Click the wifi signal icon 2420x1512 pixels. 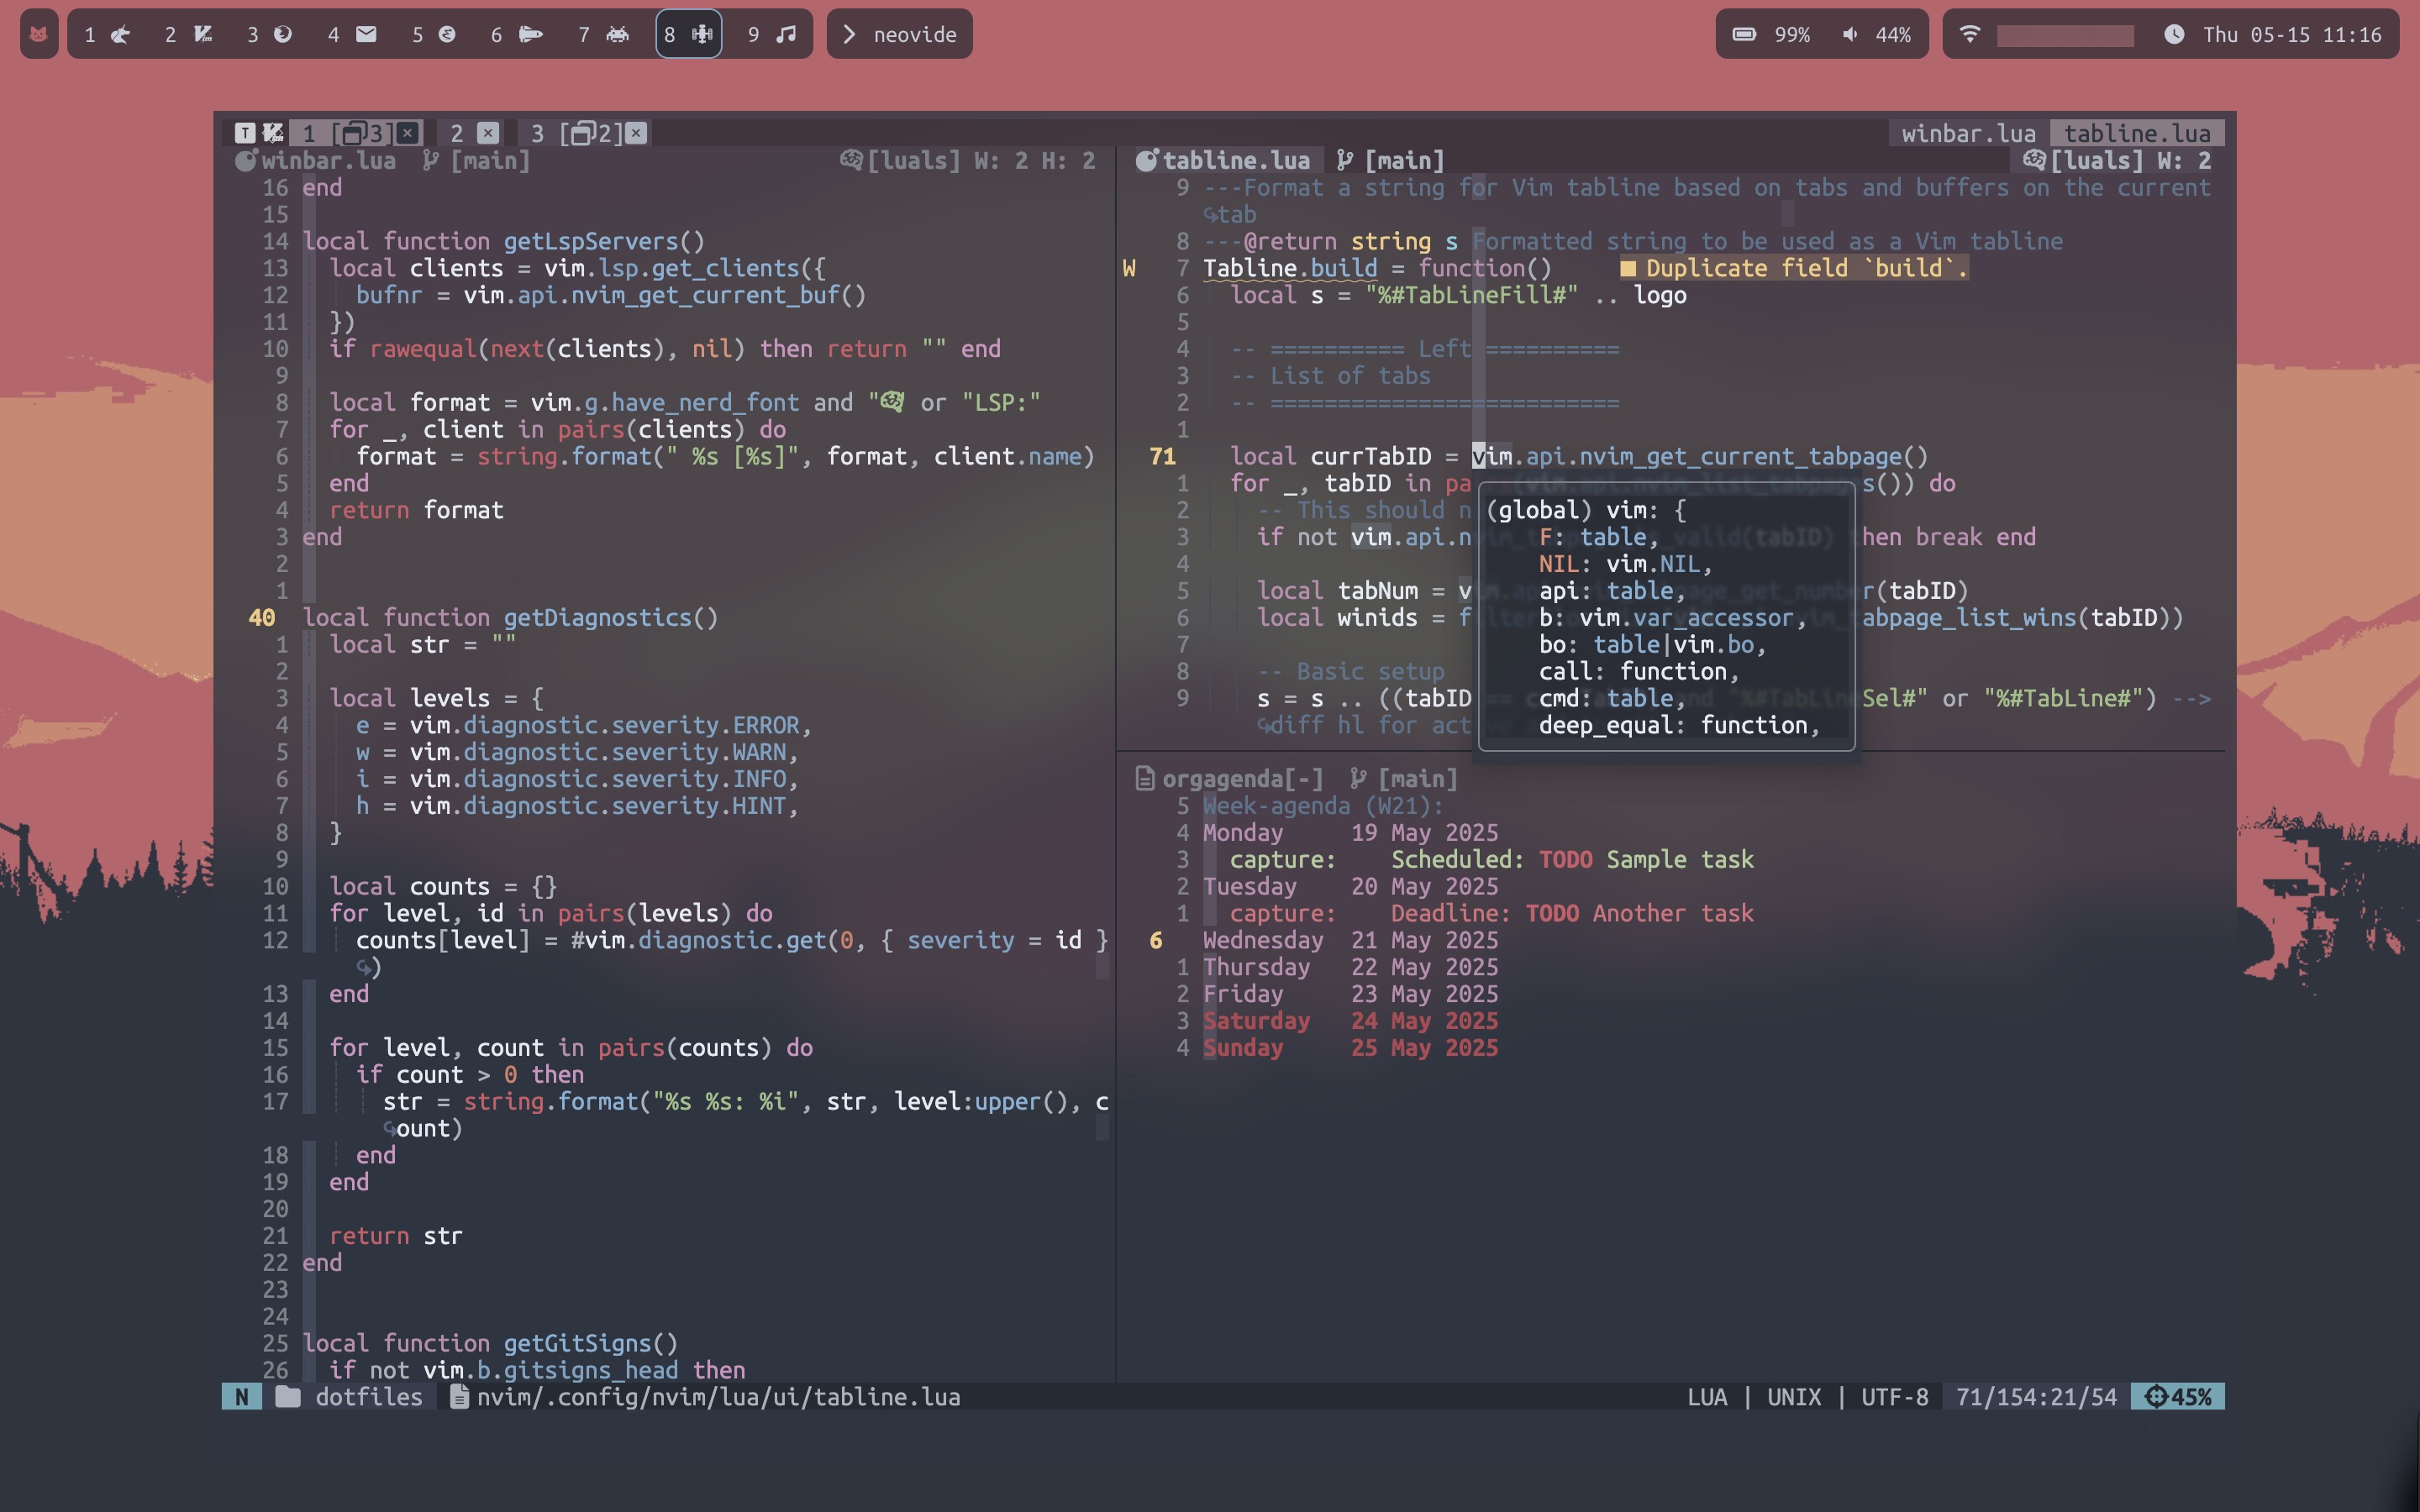[x=1969, y=34]
